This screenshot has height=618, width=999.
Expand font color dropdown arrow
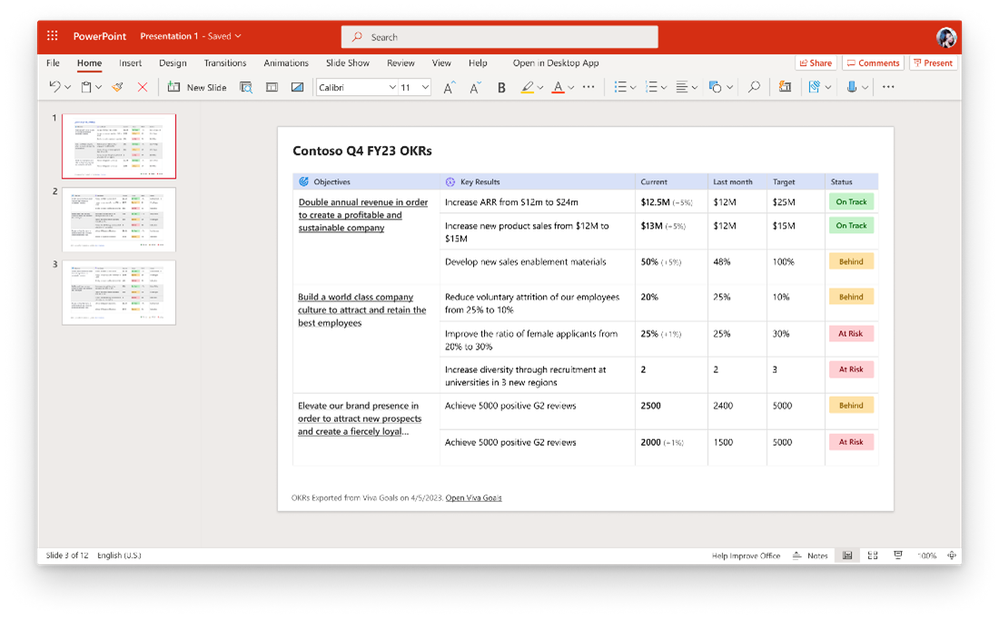pyautogui.click(x=571, y=88)
